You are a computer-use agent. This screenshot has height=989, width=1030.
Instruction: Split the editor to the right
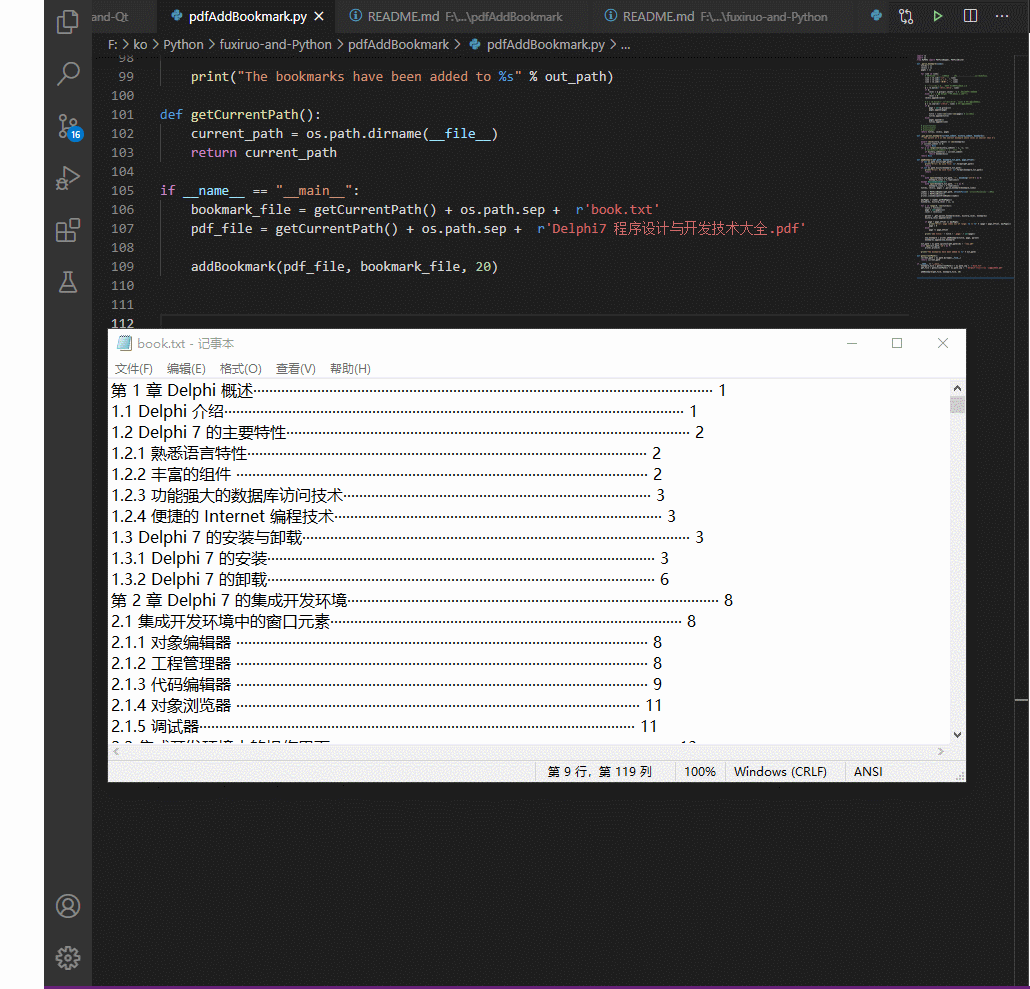[970, 16]
